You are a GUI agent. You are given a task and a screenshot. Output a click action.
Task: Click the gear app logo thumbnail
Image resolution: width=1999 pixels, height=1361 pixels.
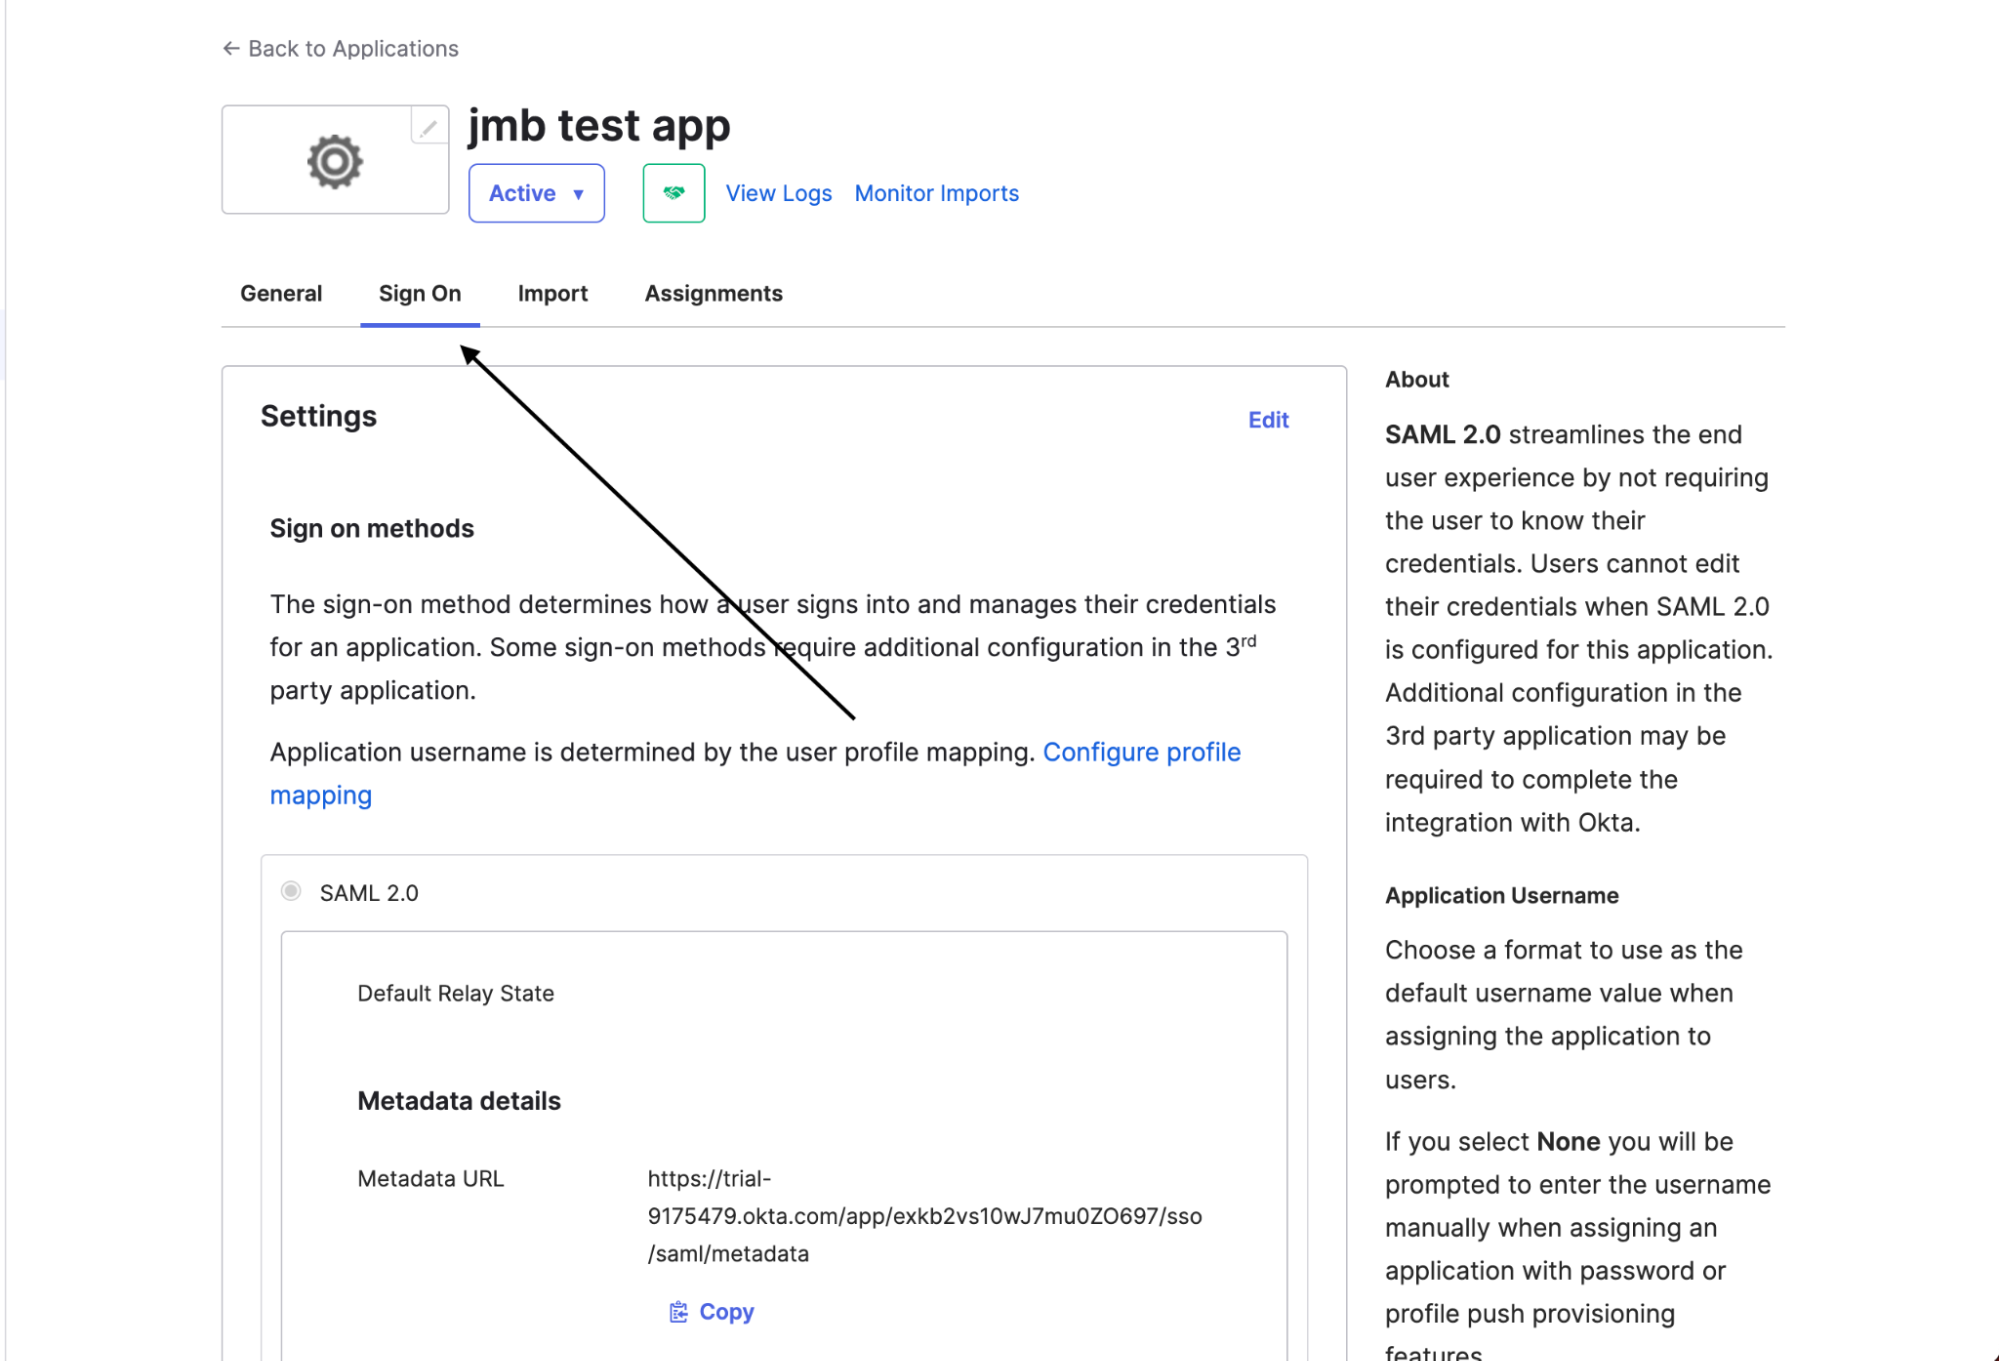(x=335, y=160)
